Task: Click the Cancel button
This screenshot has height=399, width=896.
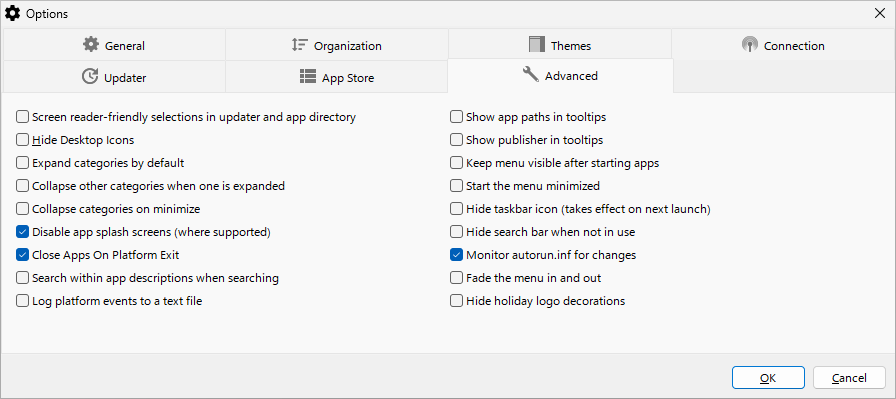Action: pos(849,378)
